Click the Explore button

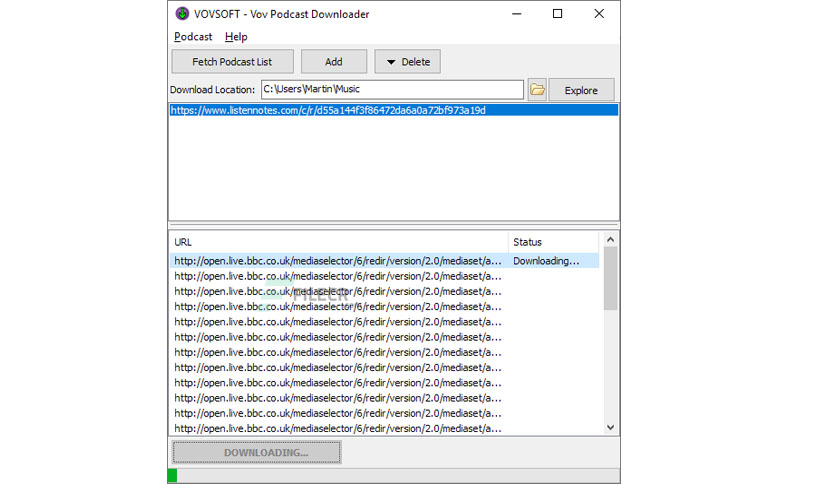point(581,90)
